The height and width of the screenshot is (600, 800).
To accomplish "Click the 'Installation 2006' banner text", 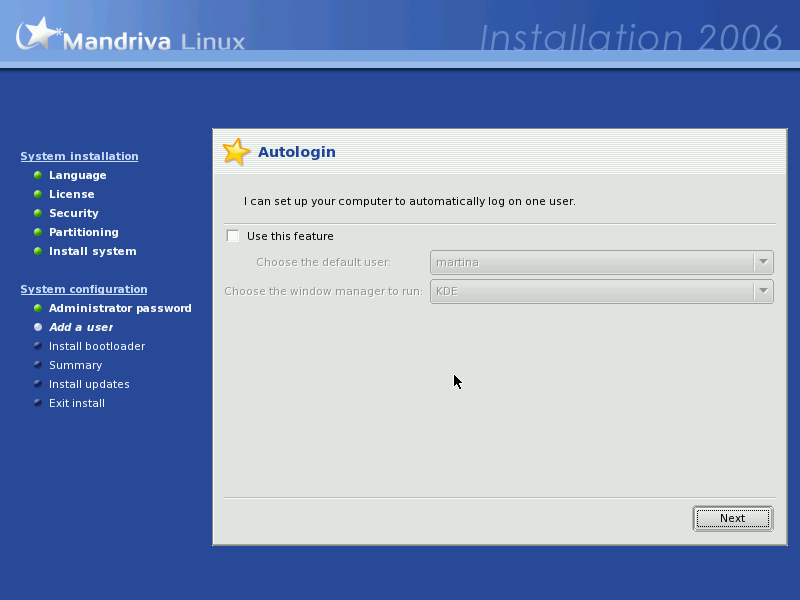I will point(631,38).
